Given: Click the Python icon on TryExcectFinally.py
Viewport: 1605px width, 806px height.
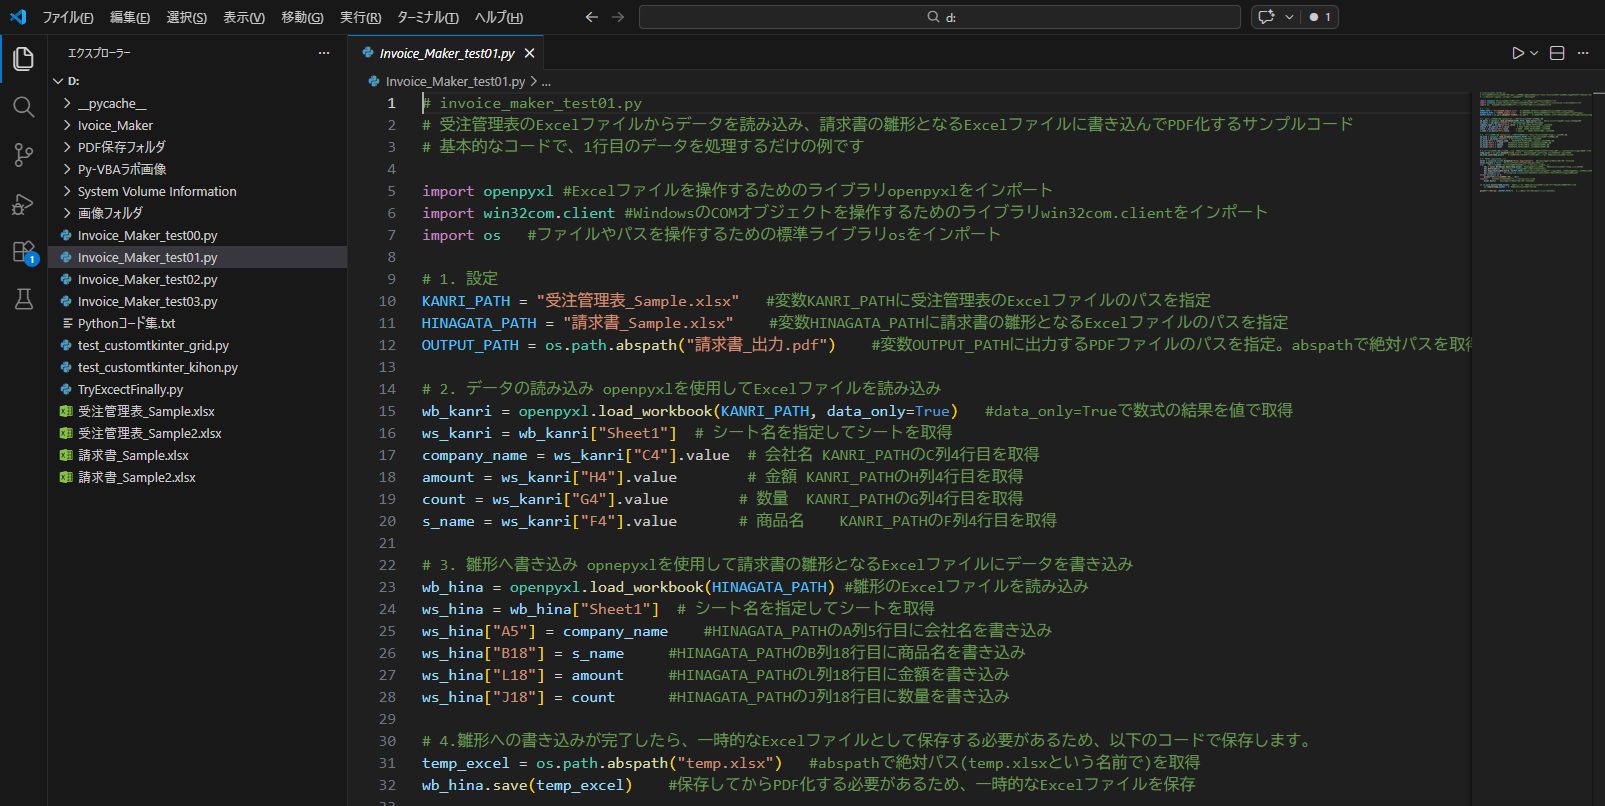Looking at the screenshot, I should tap(66, 389).
